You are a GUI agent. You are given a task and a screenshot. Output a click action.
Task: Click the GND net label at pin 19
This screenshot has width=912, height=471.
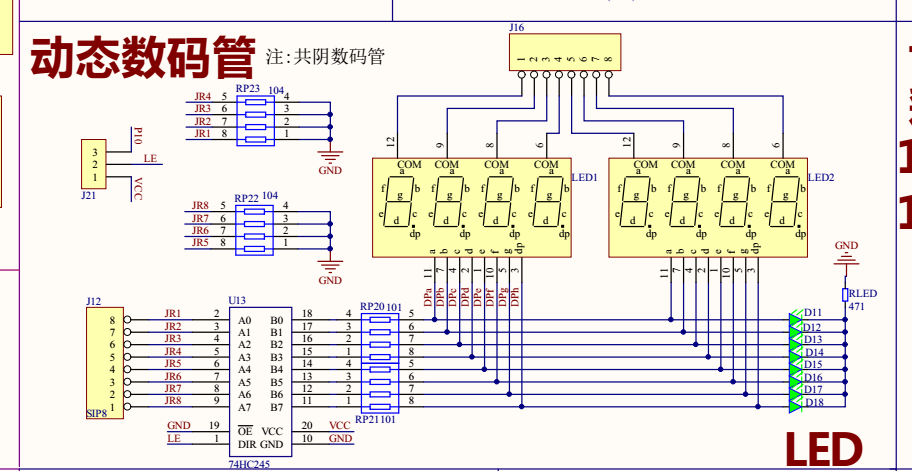tap(179, 426)
